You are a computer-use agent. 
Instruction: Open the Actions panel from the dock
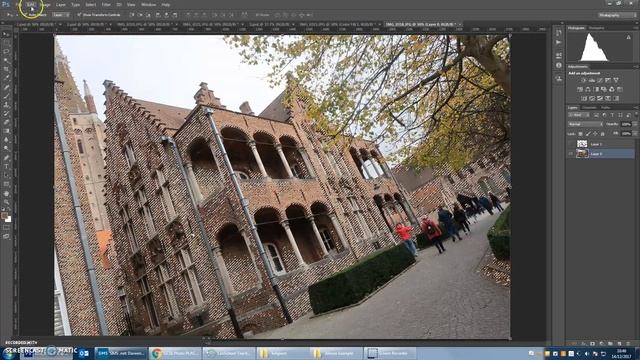pos(559,42)
